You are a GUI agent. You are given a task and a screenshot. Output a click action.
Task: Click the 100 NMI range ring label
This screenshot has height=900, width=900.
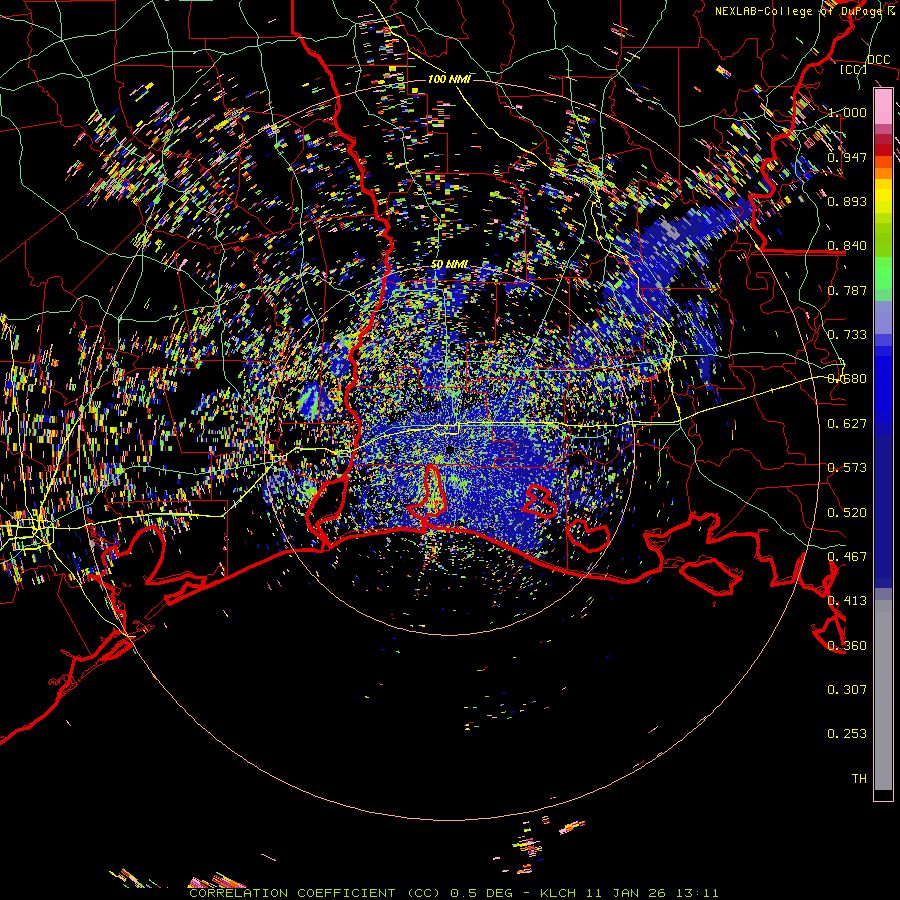tap(449, 79)
